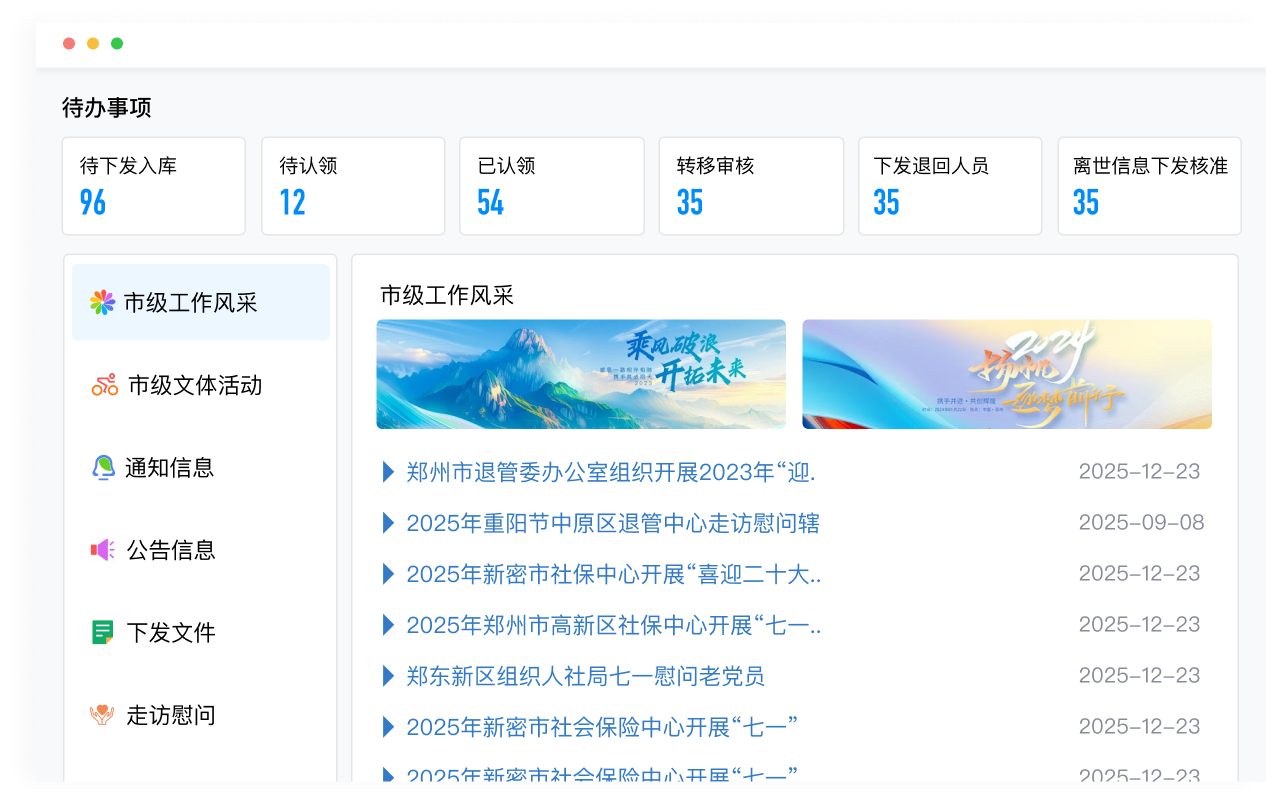The image size is (1275, 804).
Task: Click the red close window dot
Action: point(69,43)
